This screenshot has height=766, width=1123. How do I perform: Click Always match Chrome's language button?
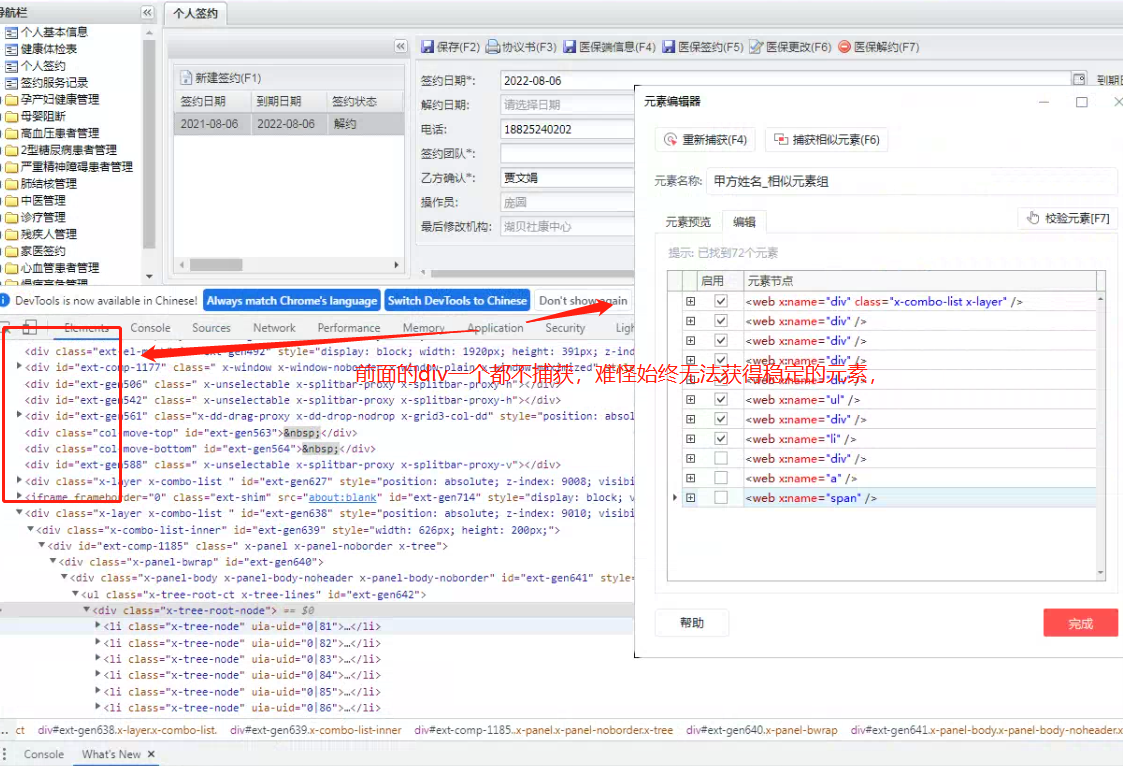[x=292, y=301]
